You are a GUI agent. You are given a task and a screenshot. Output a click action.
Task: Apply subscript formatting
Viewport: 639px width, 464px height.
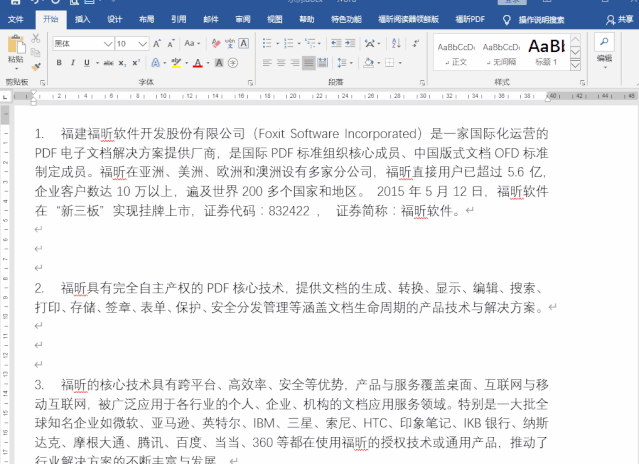pos(122,63)
